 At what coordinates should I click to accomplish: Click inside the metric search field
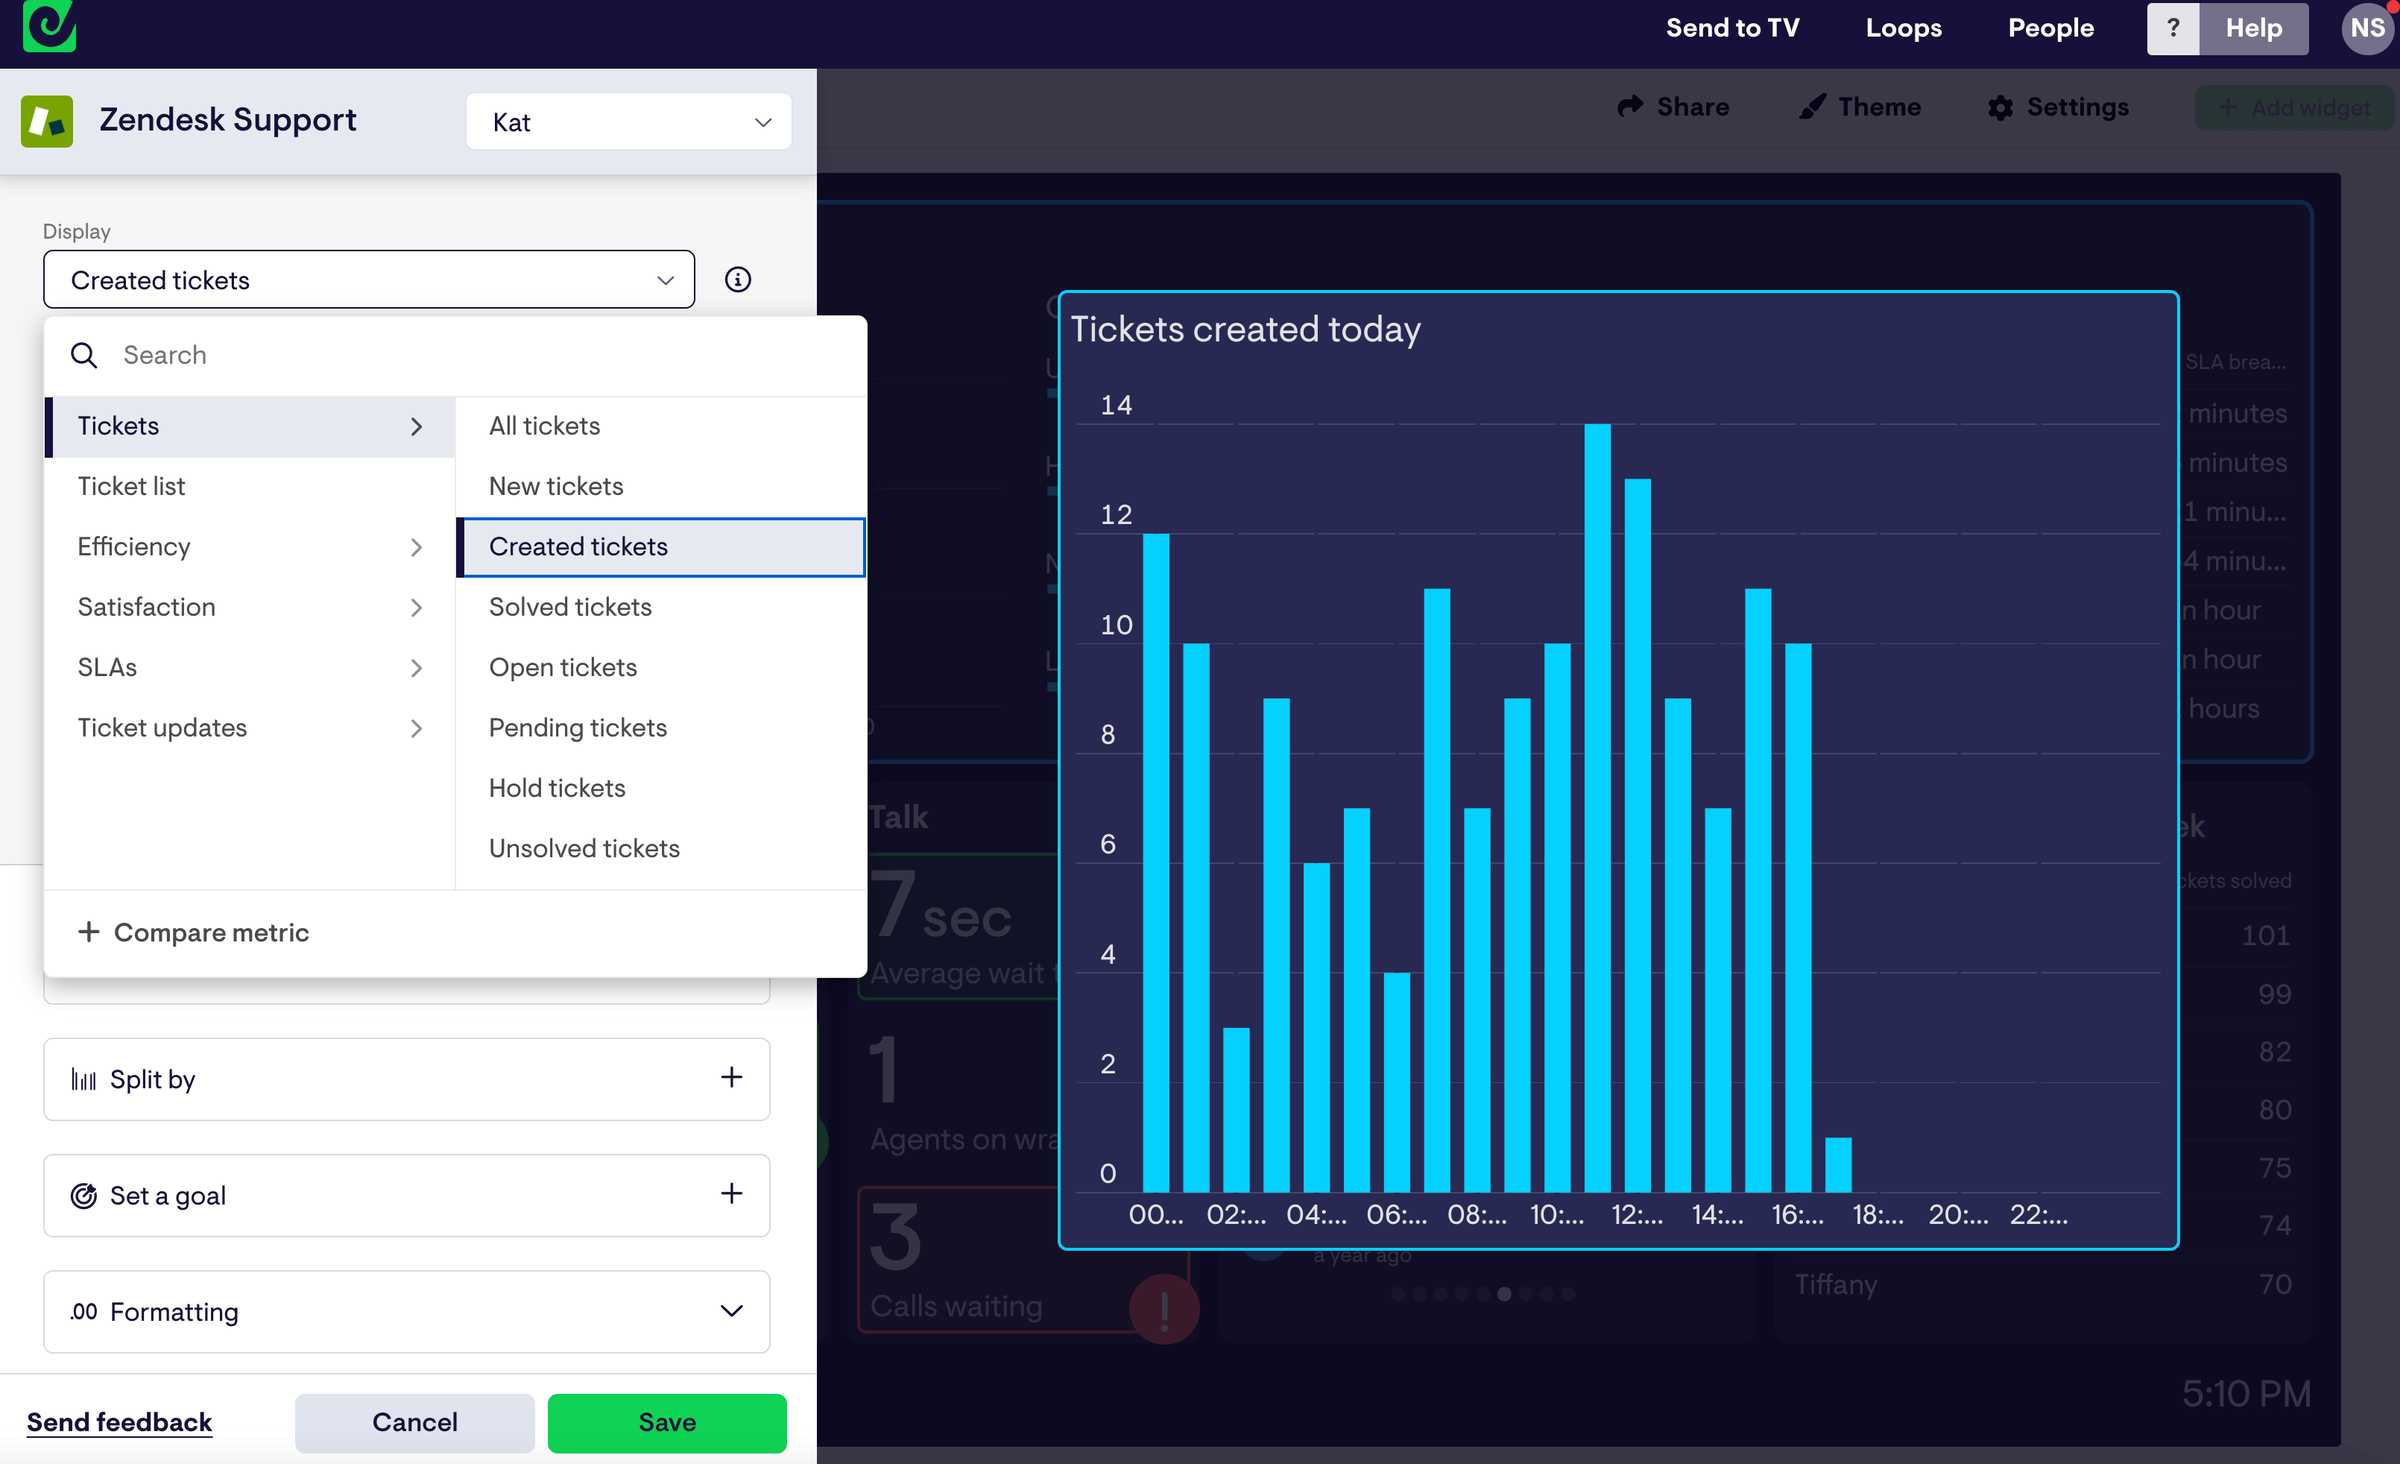tap(300, 355)
